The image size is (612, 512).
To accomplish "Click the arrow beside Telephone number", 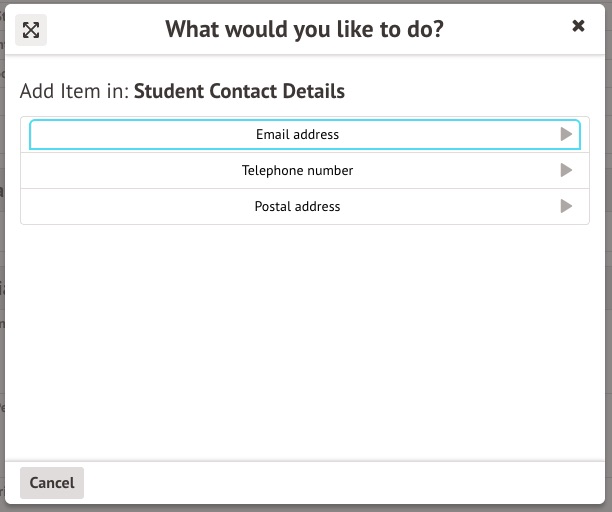I will click(x=566, y=170).
